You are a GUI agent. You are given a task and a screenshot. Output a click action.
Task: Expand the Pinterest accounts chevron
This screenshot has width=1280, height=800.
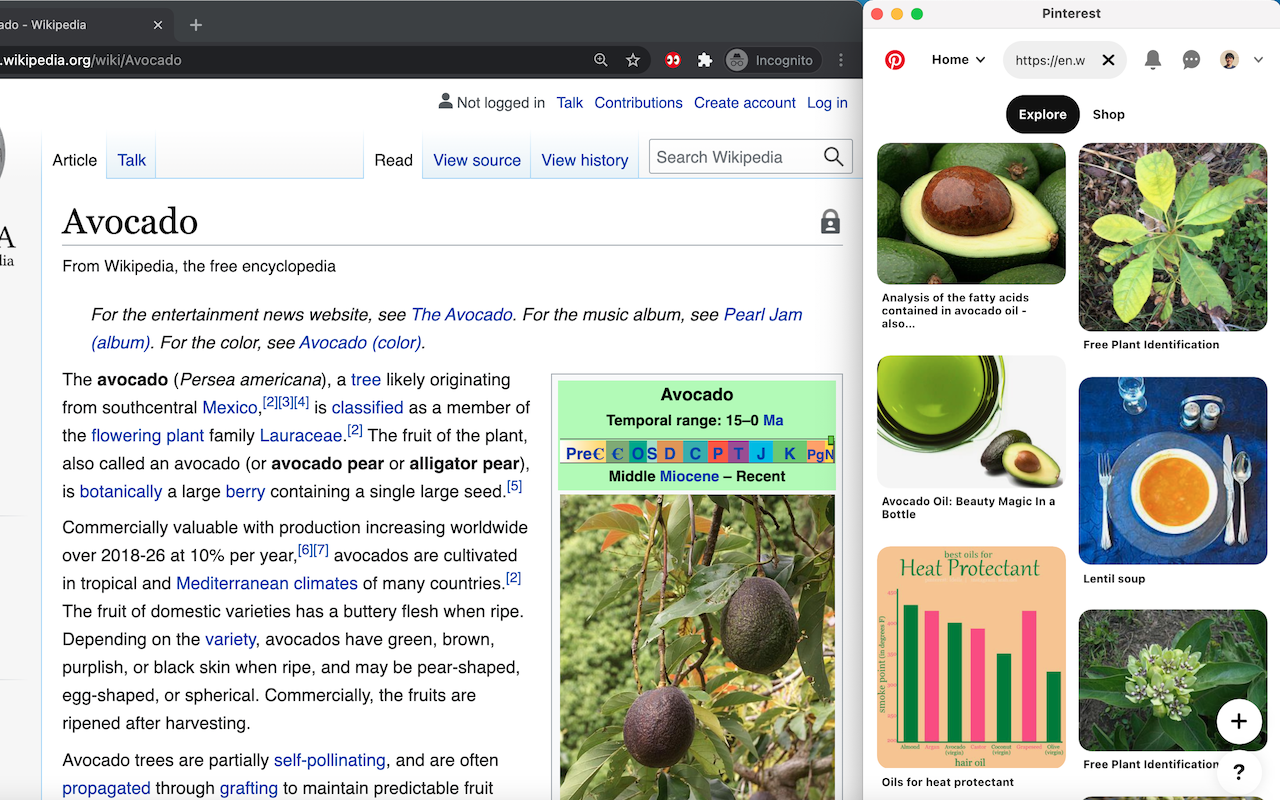coord(1259,60)
